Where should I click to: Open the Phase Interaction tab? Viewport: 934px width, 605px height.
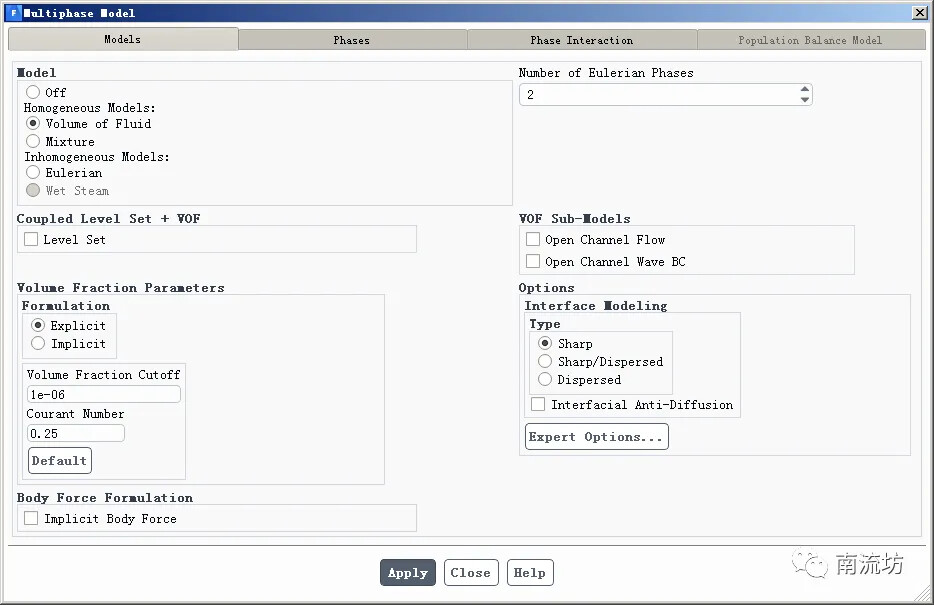581,40
